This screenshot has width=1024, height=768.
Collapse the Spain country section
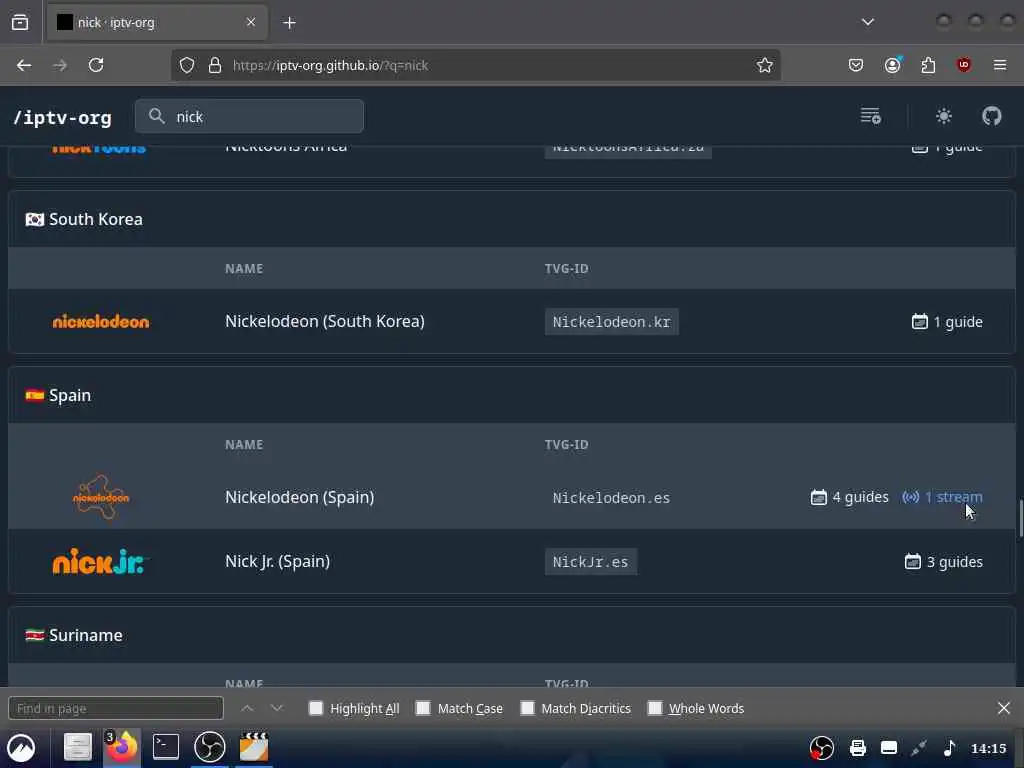(x=512, y=395)
